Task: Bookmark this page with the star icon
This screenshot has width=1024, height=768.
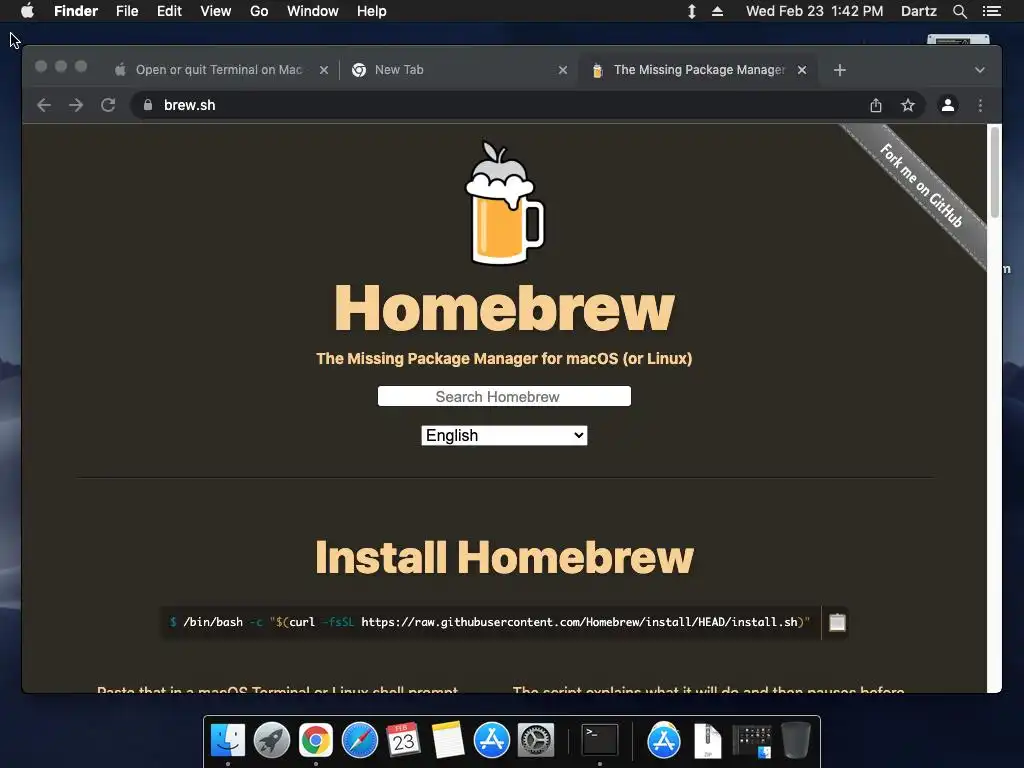Action: pyautogui.click(x=908, y=105)
